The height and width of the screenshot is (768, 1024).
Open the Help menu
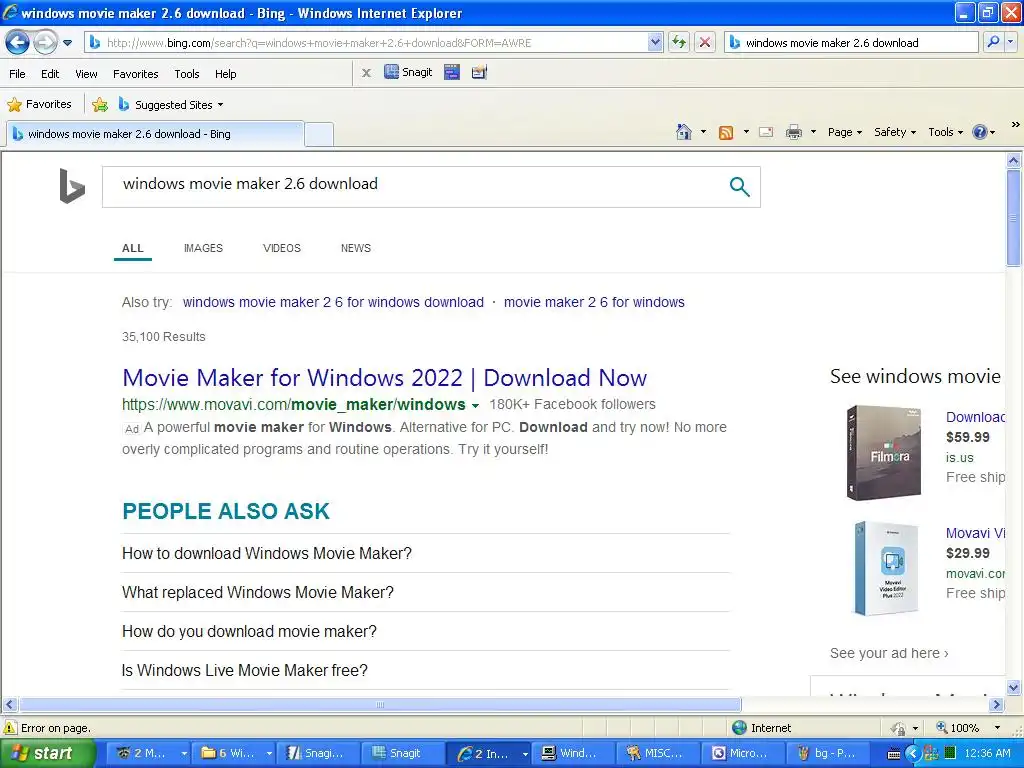pyautogui.click(x=225, y=74)
